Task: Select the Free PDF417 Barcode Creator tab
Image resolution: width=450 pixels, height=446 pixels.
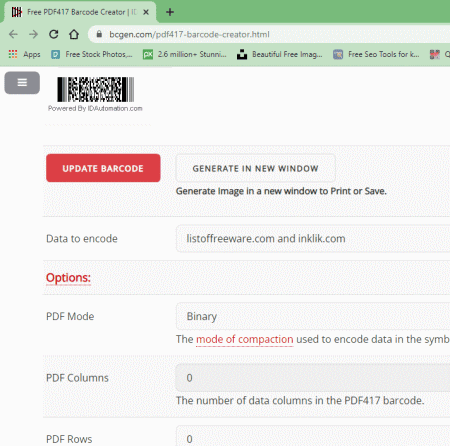Action: [x=80, y=12]
